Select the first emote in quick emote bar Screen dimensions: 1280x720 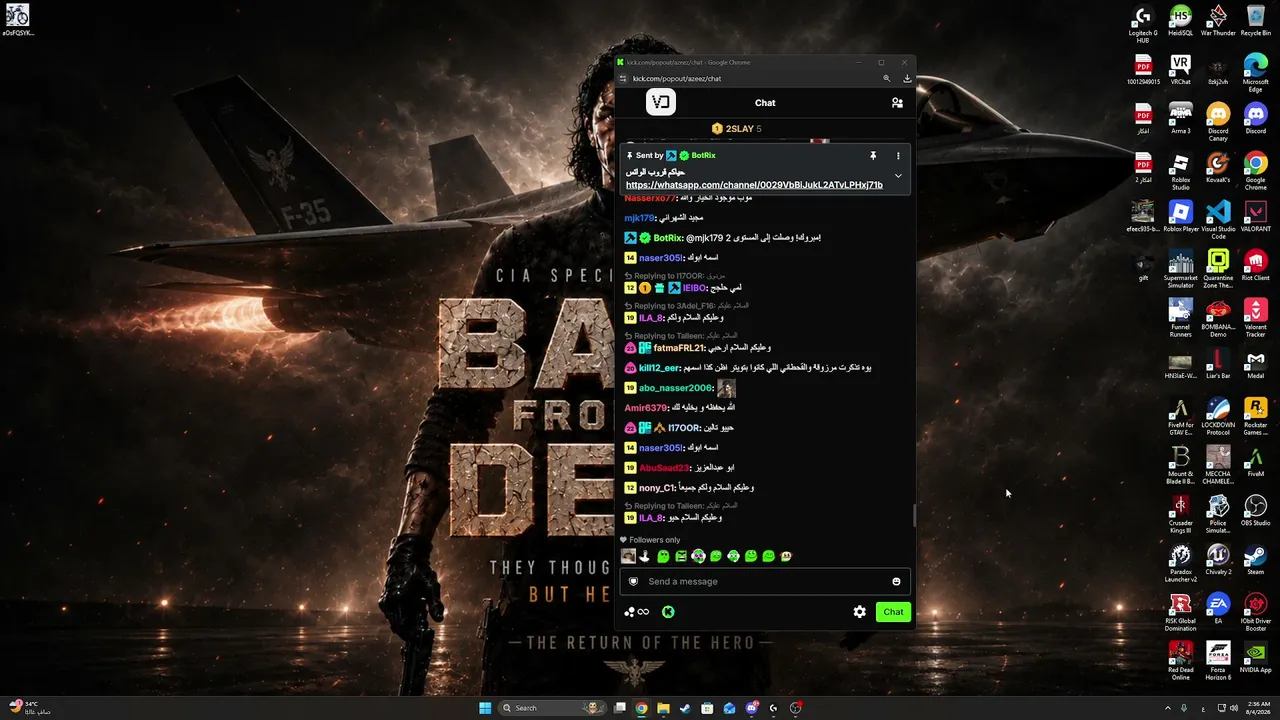[628, 556]
